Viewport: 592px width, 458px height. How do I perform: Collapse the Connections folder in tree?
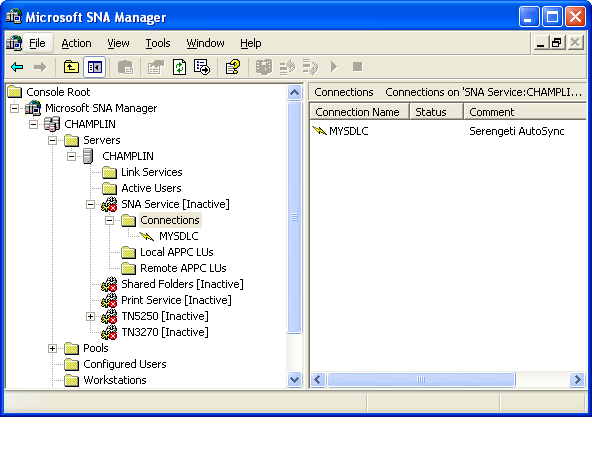[109, 220]
